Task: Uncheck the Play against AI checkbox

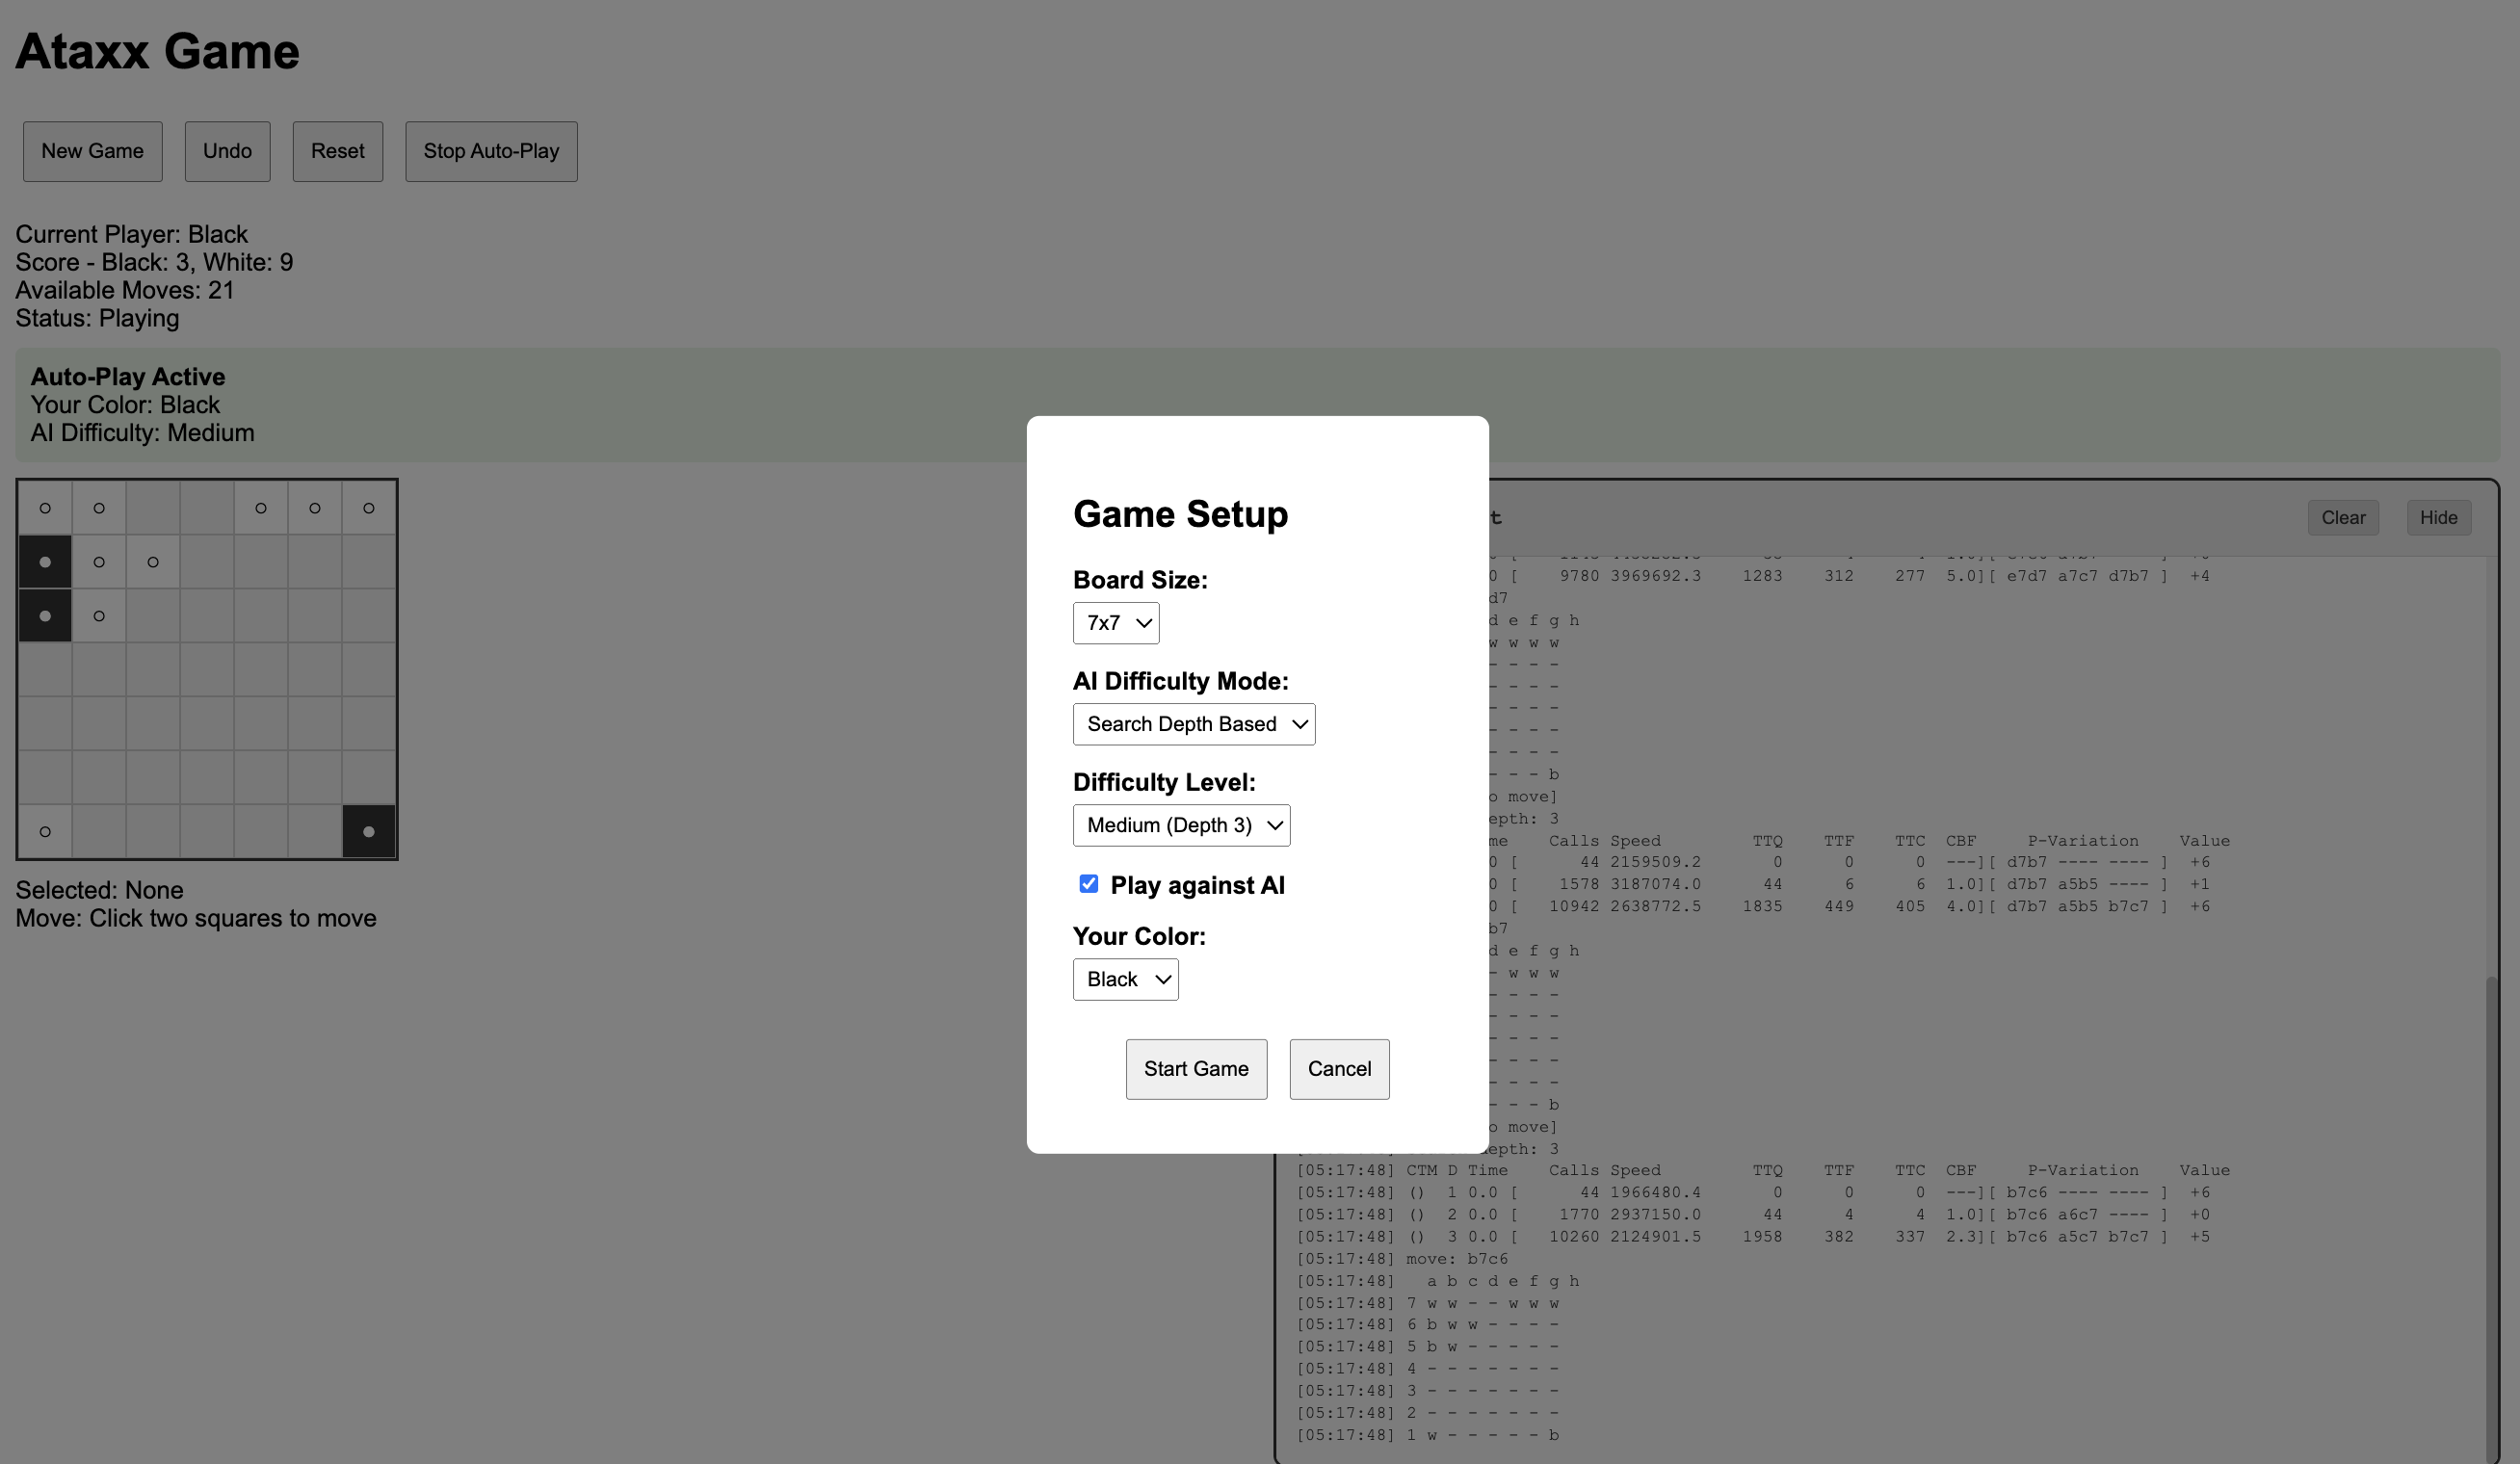Action: (x=1088, y=884)
